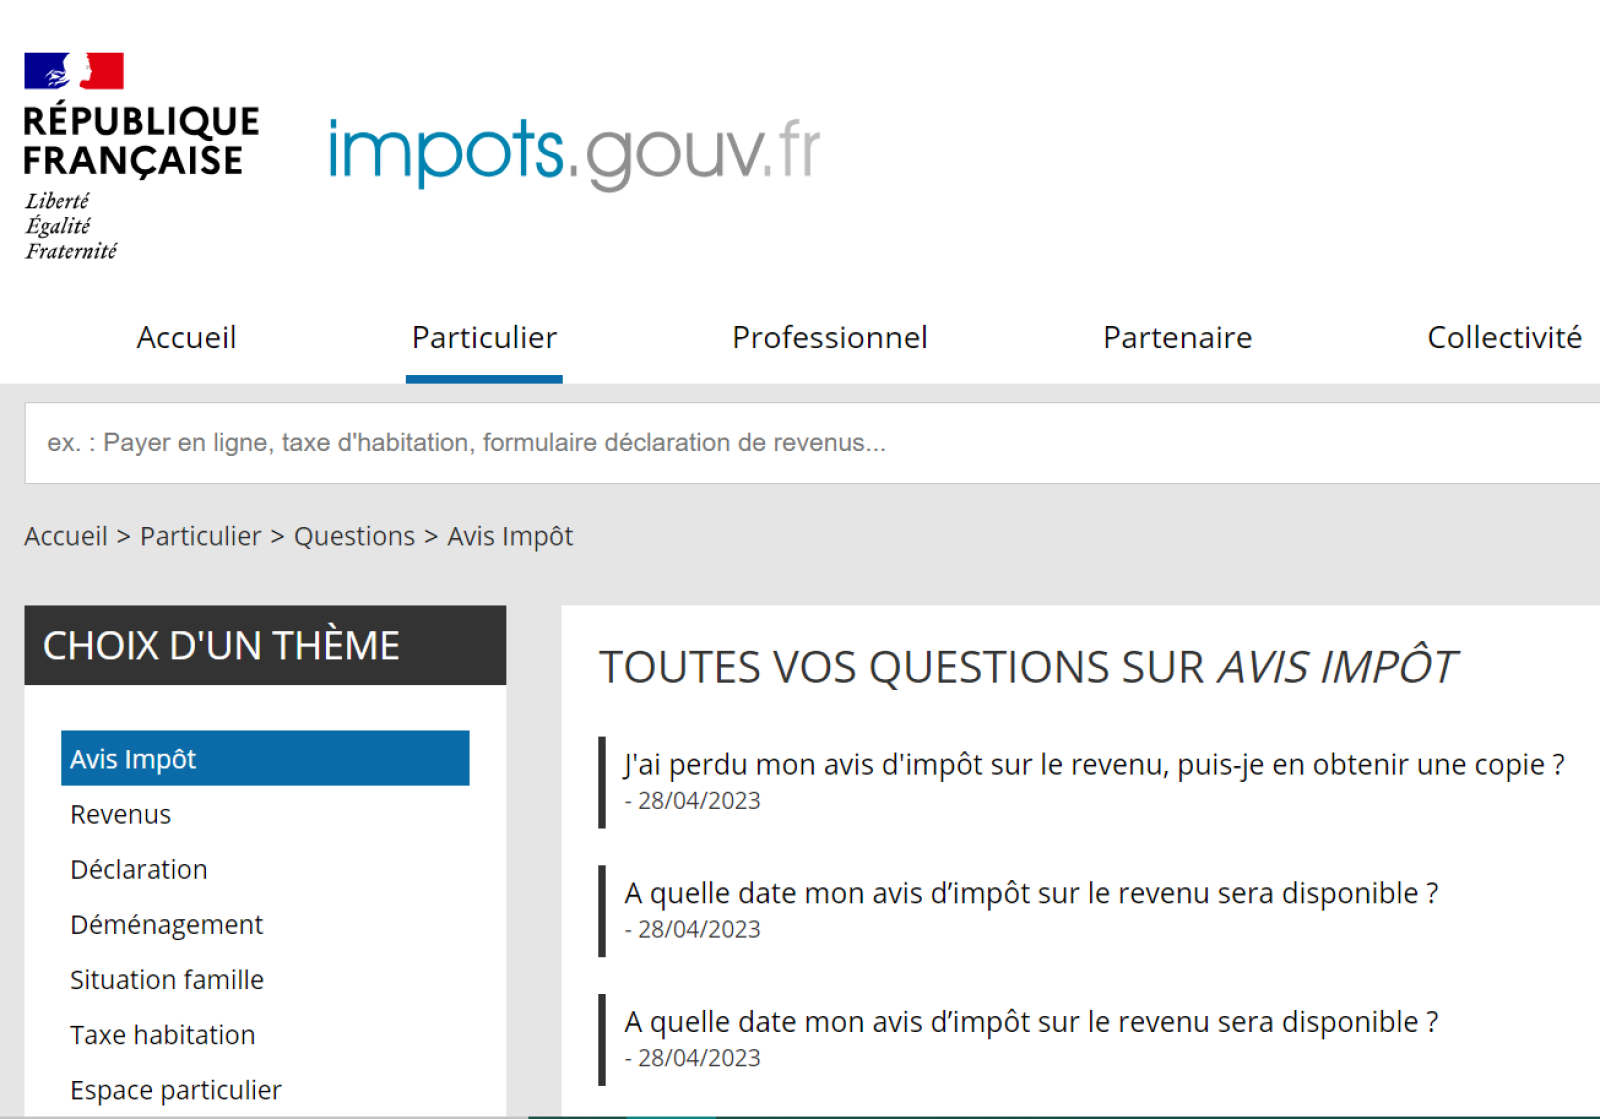Open the Déclaration theme

(139, 869)
